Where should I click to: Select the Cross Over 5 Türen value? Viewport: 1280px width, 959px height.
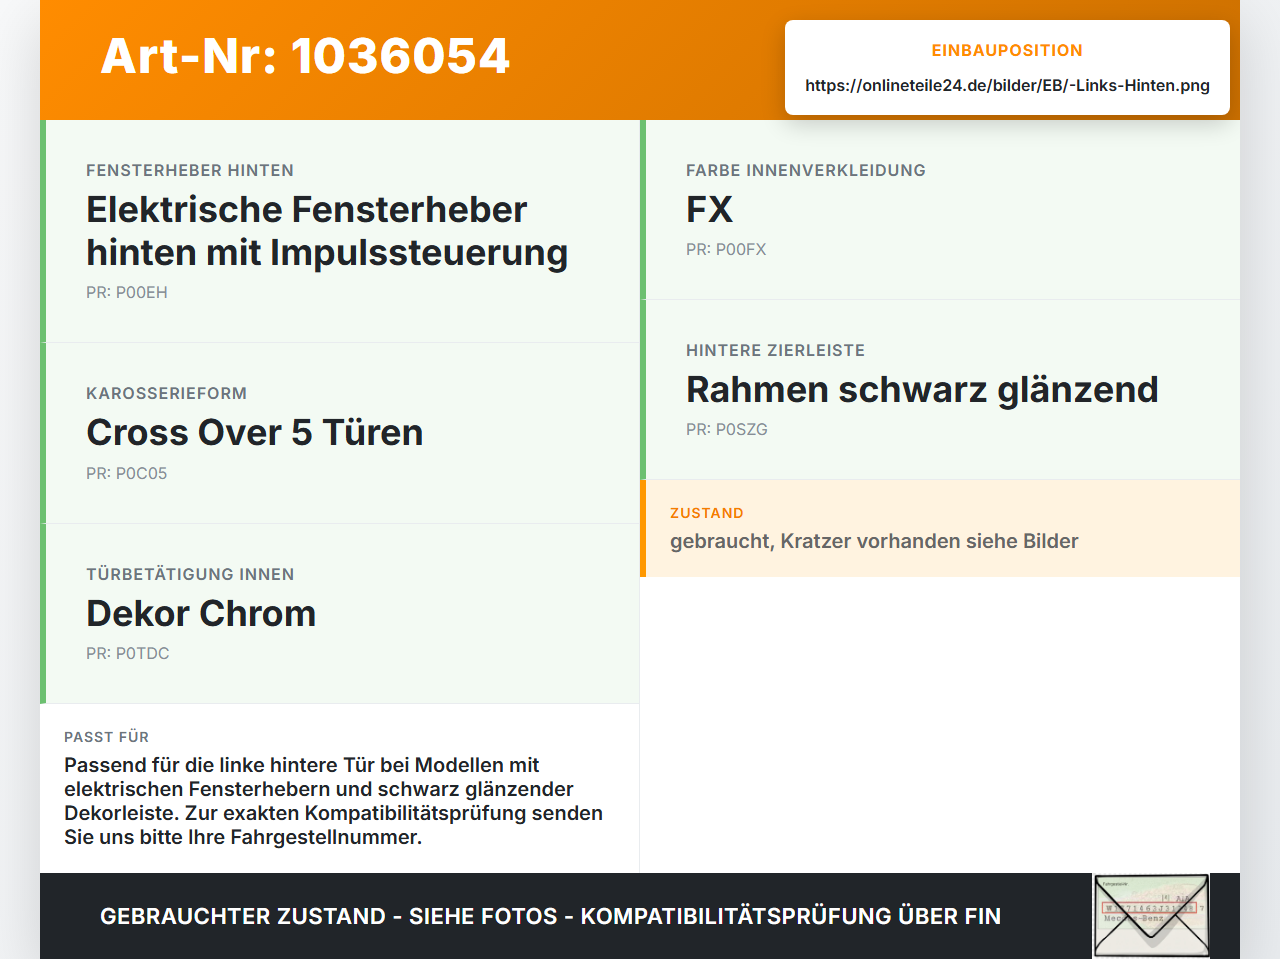point(255,432)
